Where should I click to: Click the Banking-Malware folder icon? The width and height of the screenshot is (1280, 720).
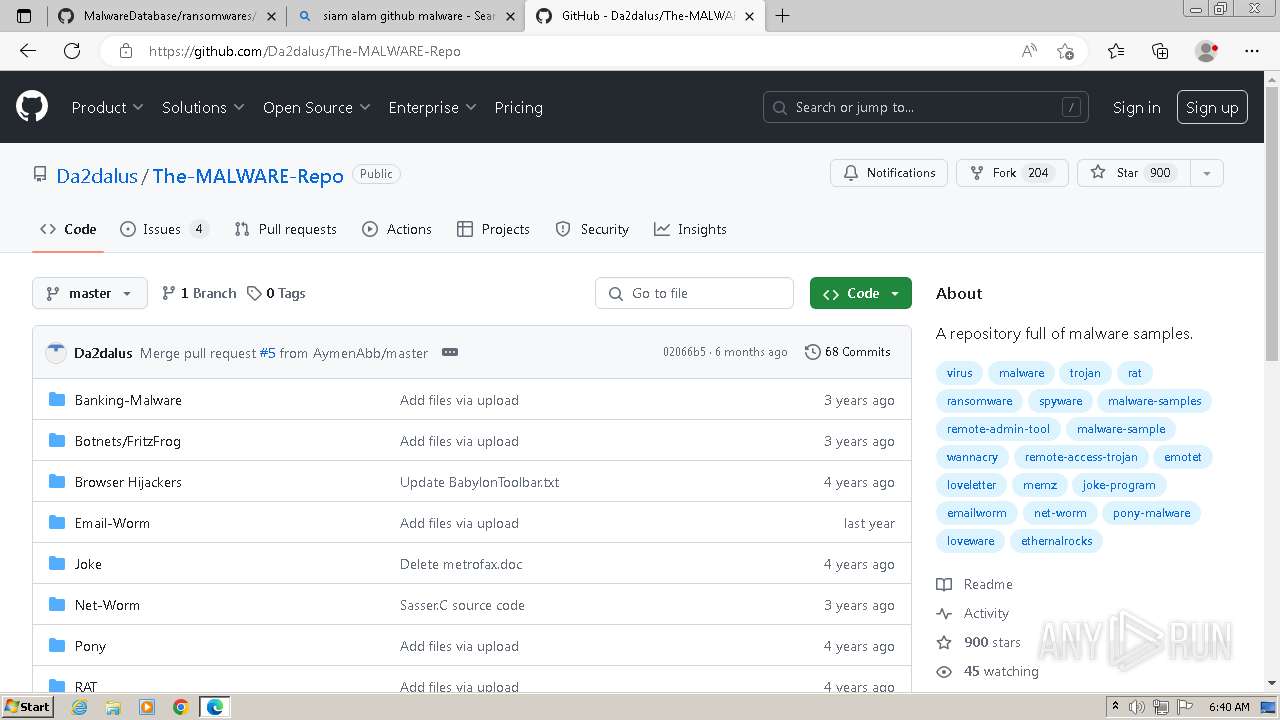pyautogui.click(x=57, y=400)
